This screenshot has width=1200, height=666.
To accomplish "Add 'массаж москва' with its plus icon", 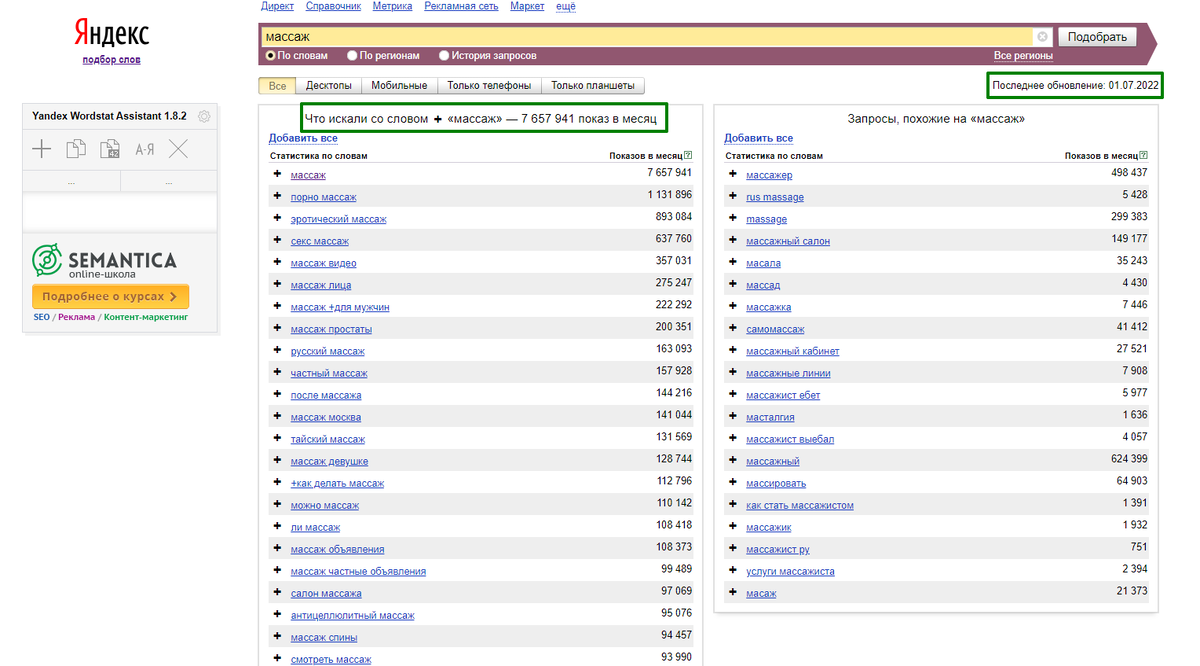I will pos(277,416).
